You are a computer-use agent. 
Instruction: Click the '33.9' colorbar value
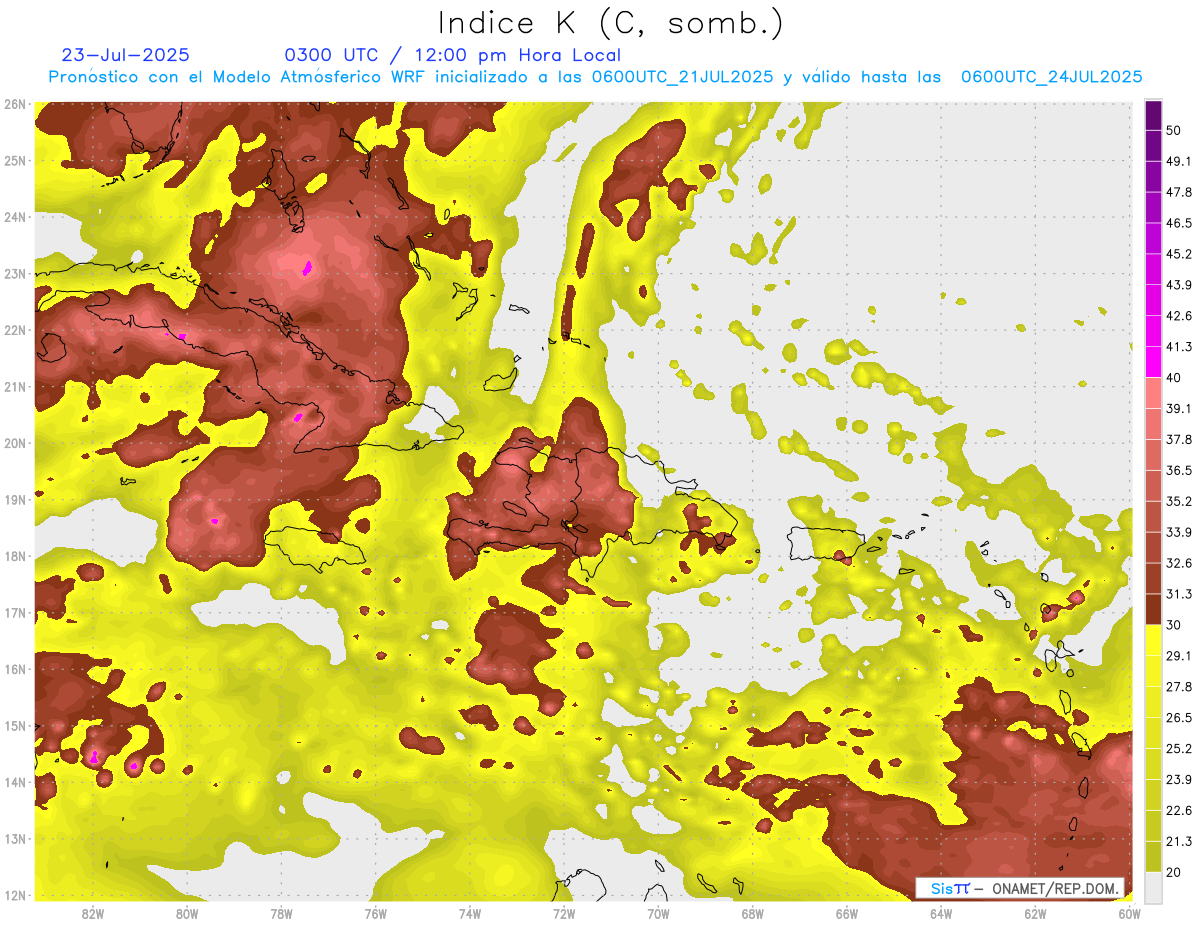(x=1179, y=532)
